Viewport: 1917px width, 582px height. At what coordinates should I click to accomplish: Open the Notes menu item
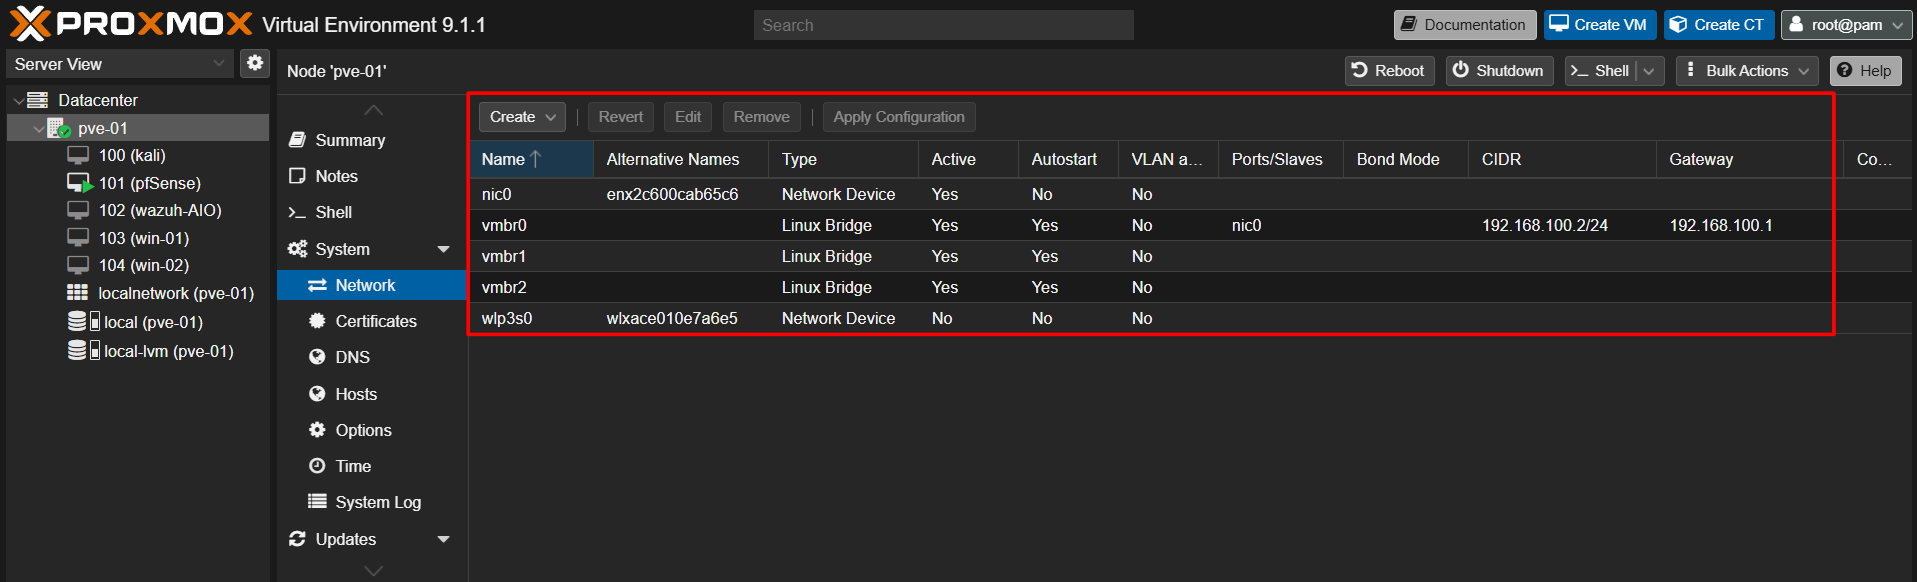371,176
